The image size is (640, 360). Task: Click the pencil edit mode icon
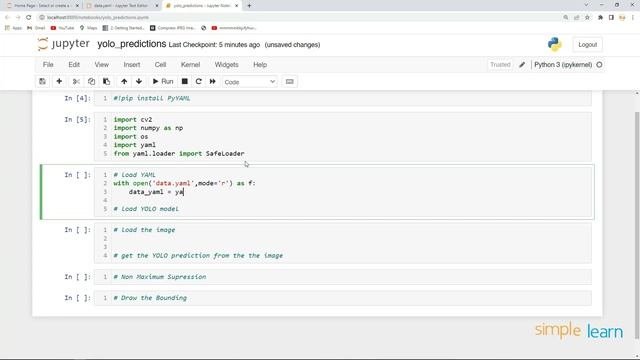522,64
